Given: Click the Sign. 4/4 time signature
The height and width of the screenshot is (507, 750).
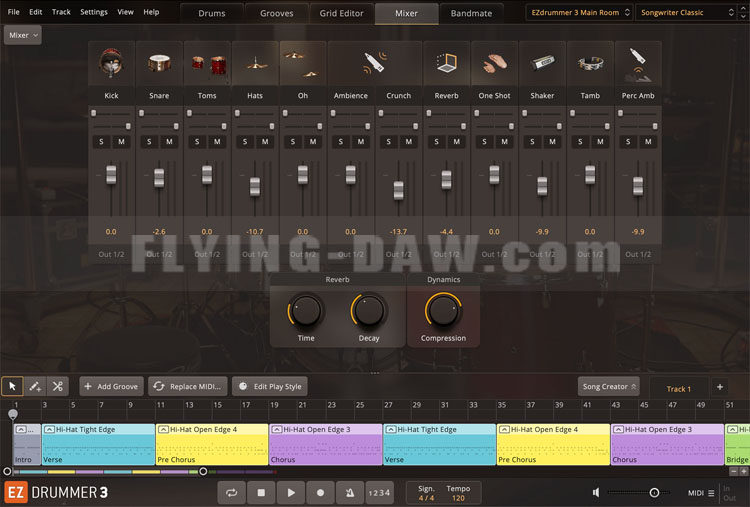Looking at the screenshot, I should (x=426, y=493).
